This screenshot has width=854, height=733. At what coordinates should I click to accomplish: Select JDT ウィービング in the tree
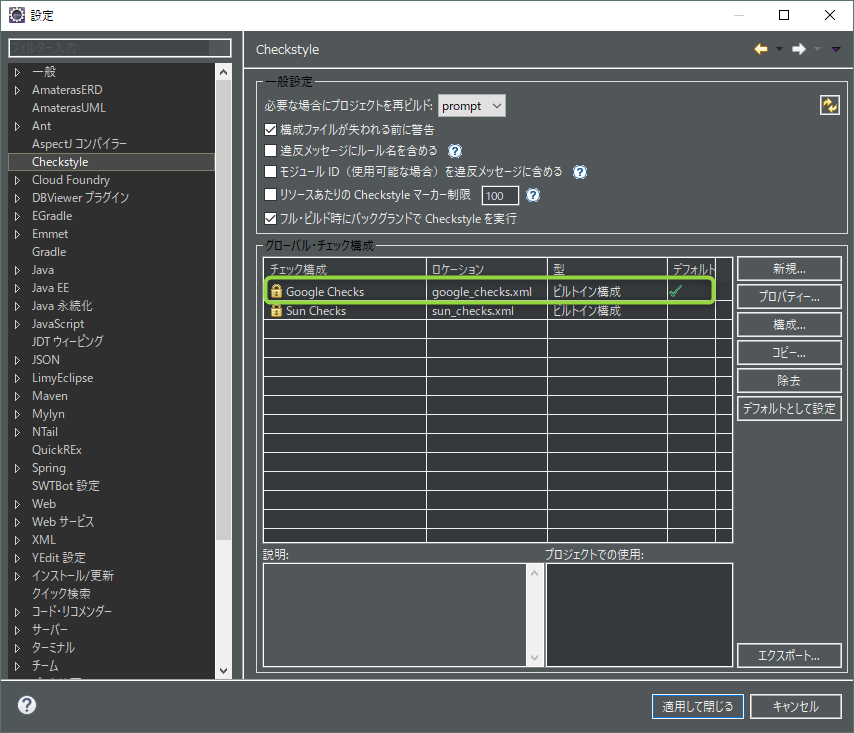click(68, 341)
